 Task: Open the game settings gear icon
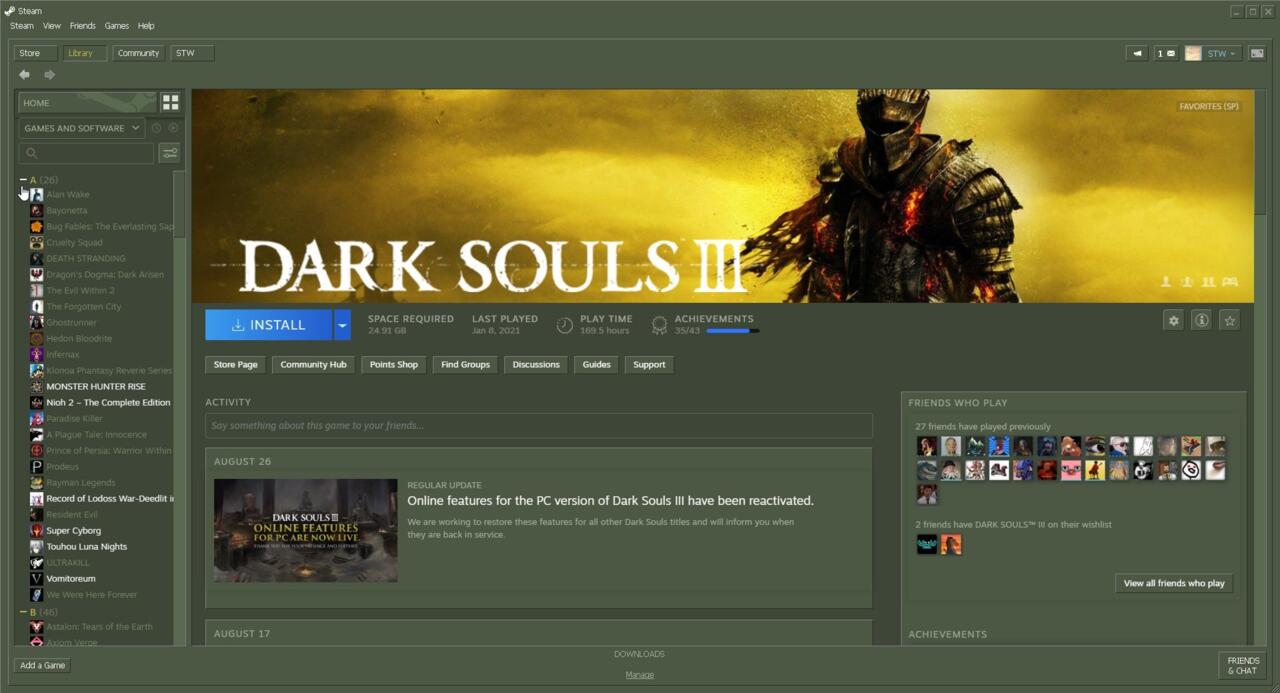click(x=1173, y=320)
